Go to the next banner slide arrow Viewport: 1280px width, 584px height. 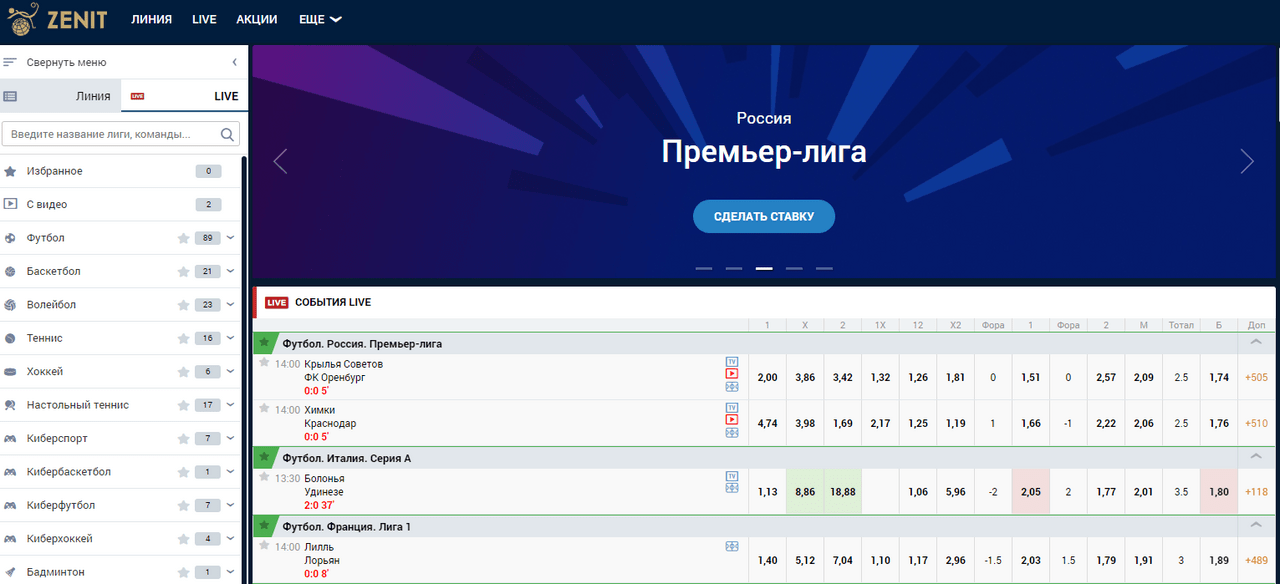[x=1246, y=161]
